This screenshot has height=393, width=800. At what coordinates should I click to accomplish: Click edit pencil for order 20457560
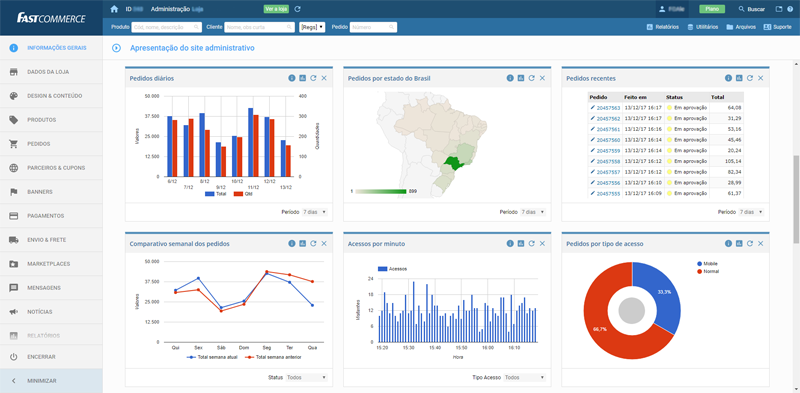(593, 140)
